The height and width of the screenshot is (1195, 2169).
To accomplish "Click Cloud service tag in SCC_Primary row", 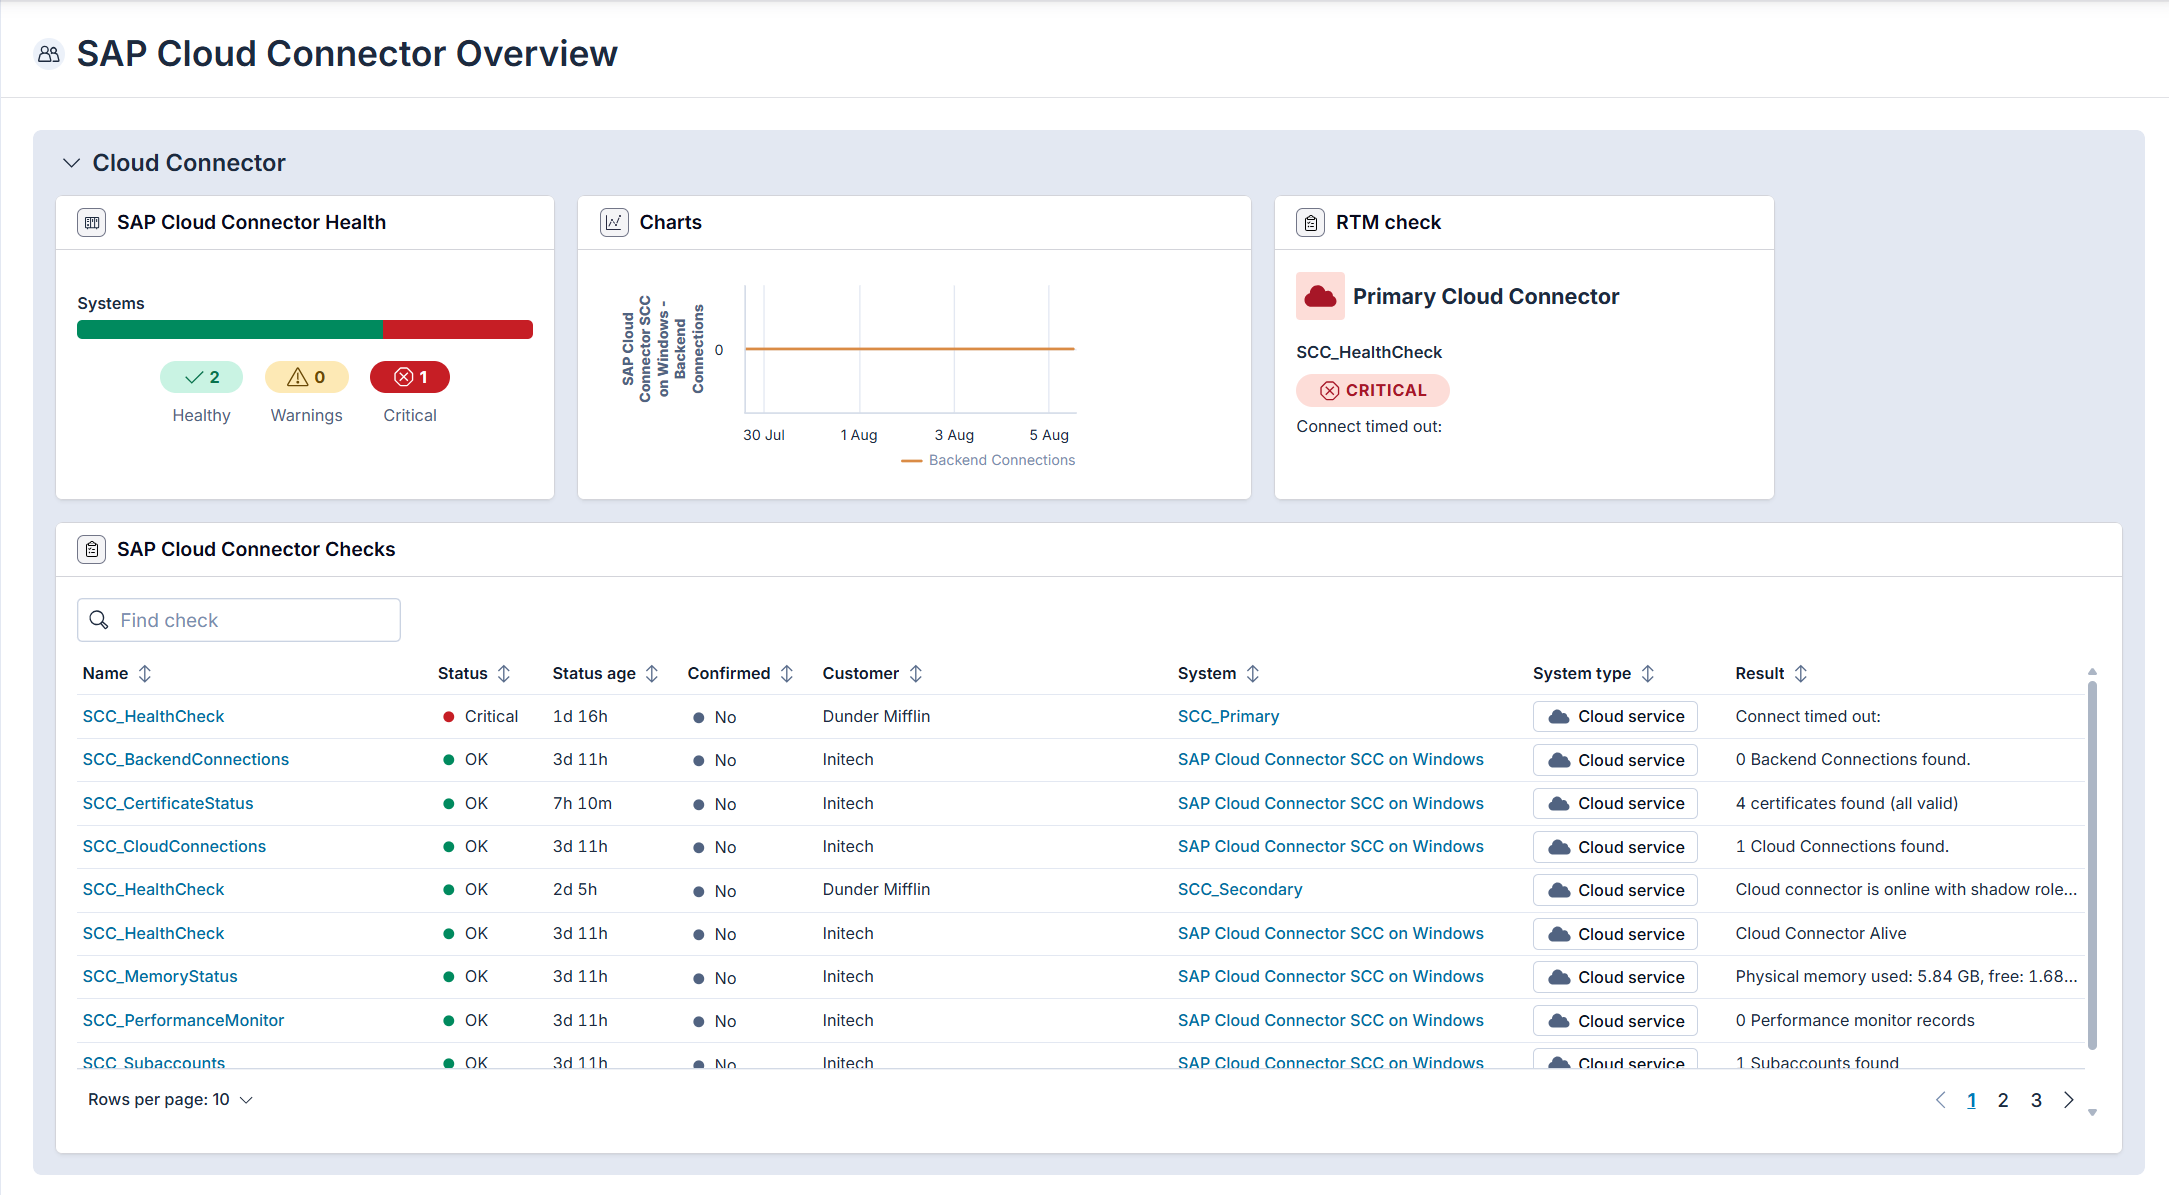I will click(x=1615, y=716).
